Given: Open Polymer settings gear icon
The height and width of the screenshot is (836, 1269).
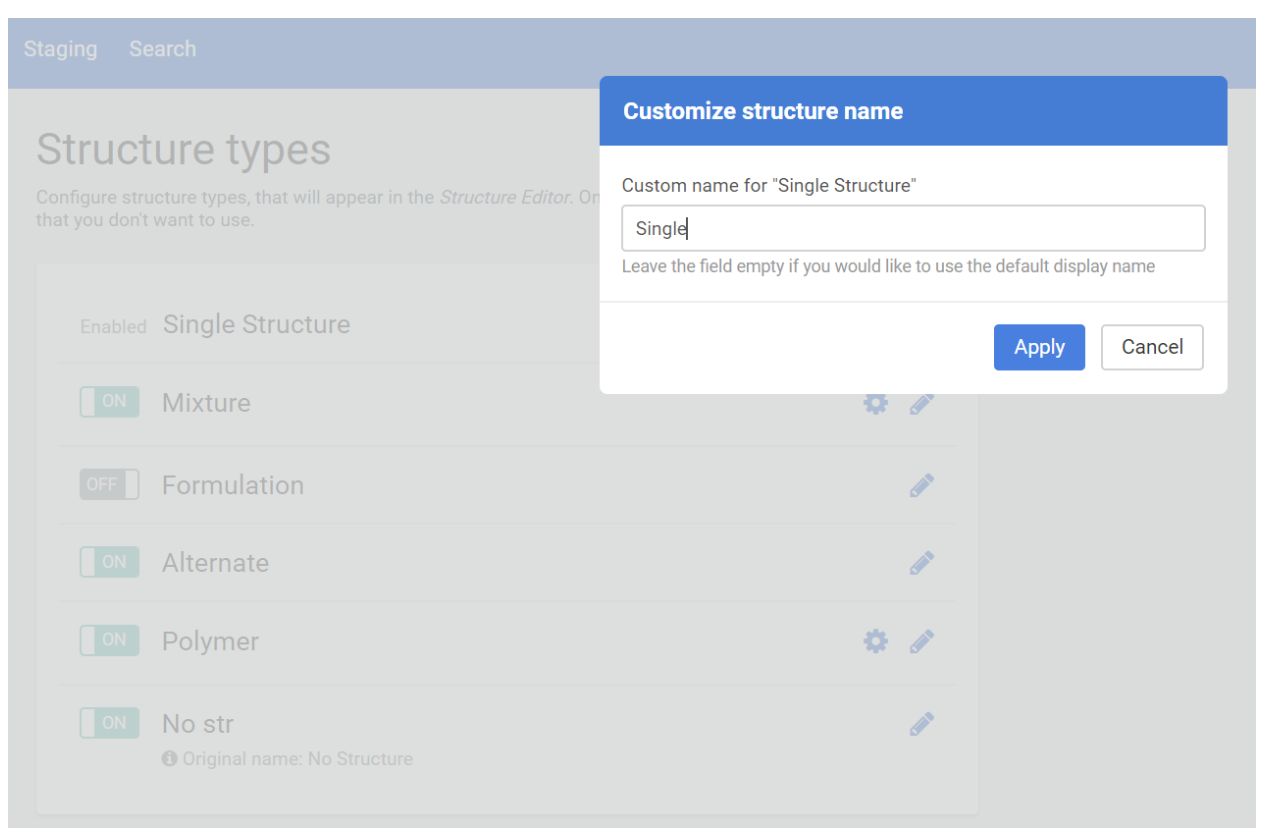Looking at the screenshot, I should 875,641.
